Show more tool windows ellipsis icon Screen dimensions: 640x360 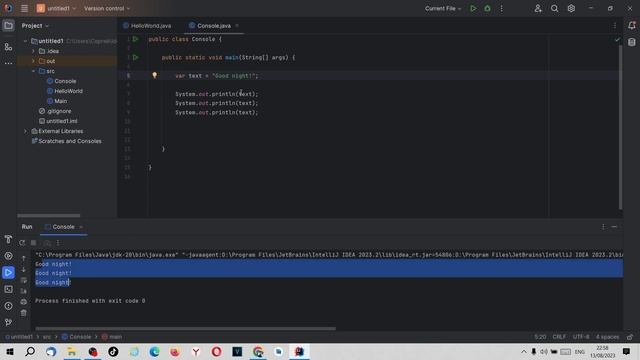pos(8,64)
